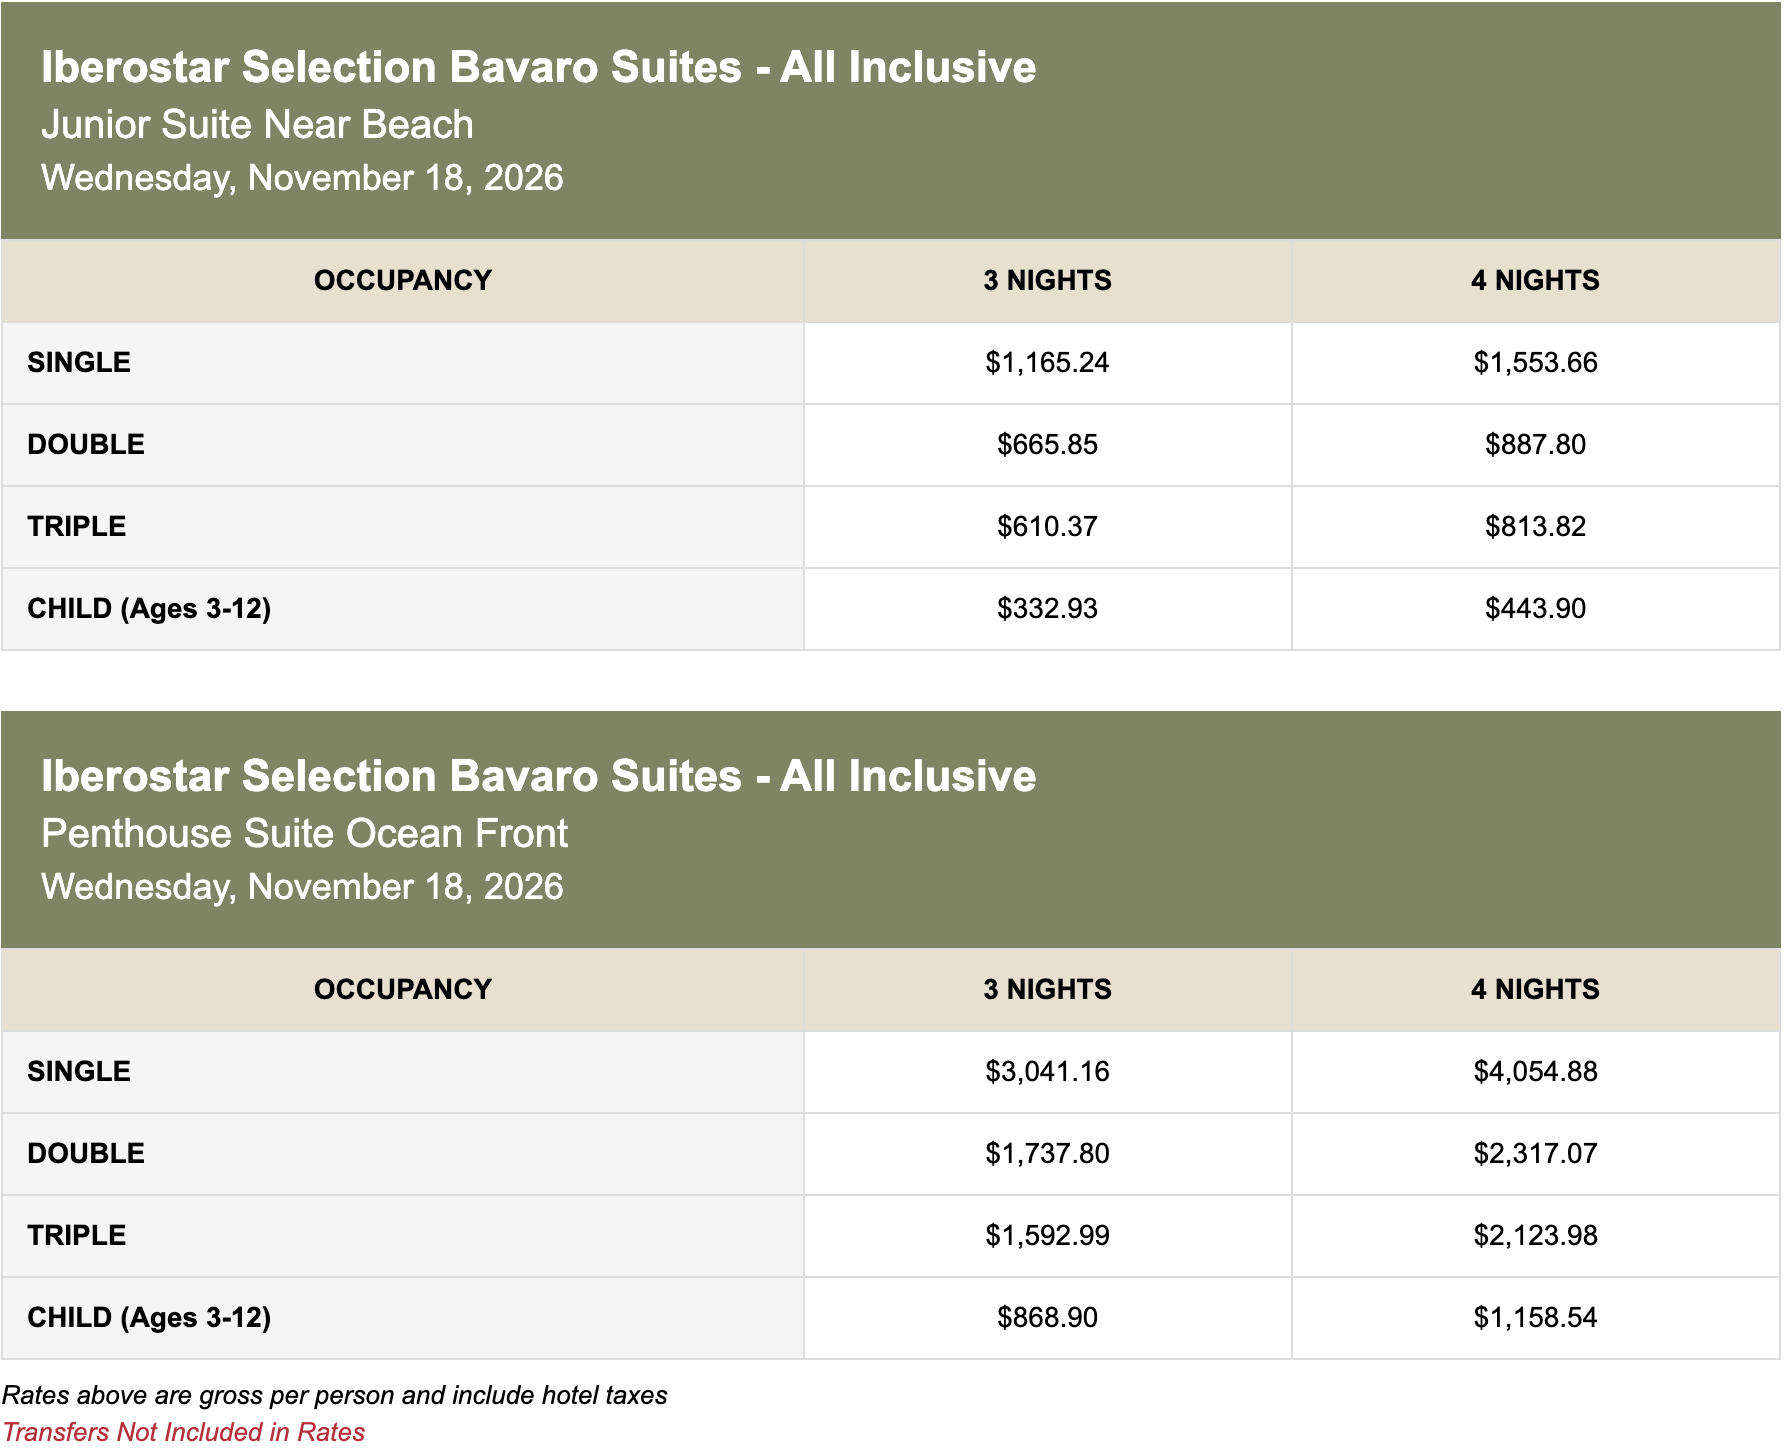This screenshot has height=1450, width=1784.
Task: Select the $1,553.66 single 4-night rate
Action: tap(1535, 363)
